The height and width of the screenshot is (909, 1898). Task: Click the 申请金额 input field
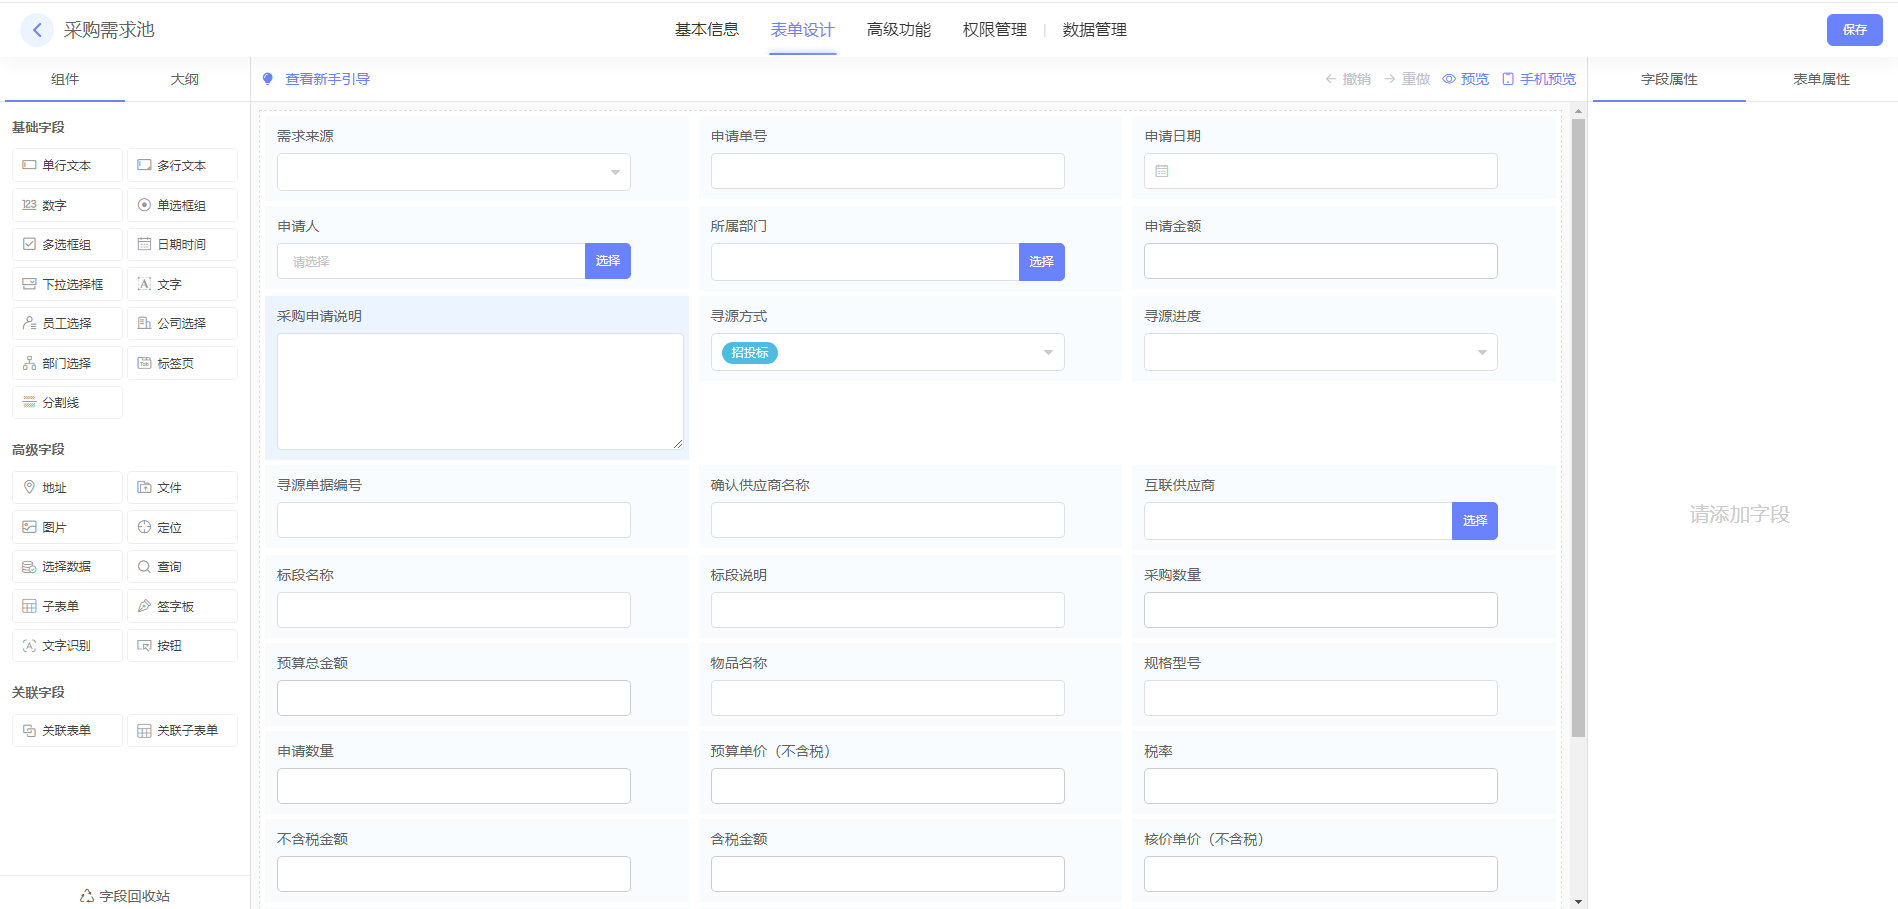(1320, 261)
